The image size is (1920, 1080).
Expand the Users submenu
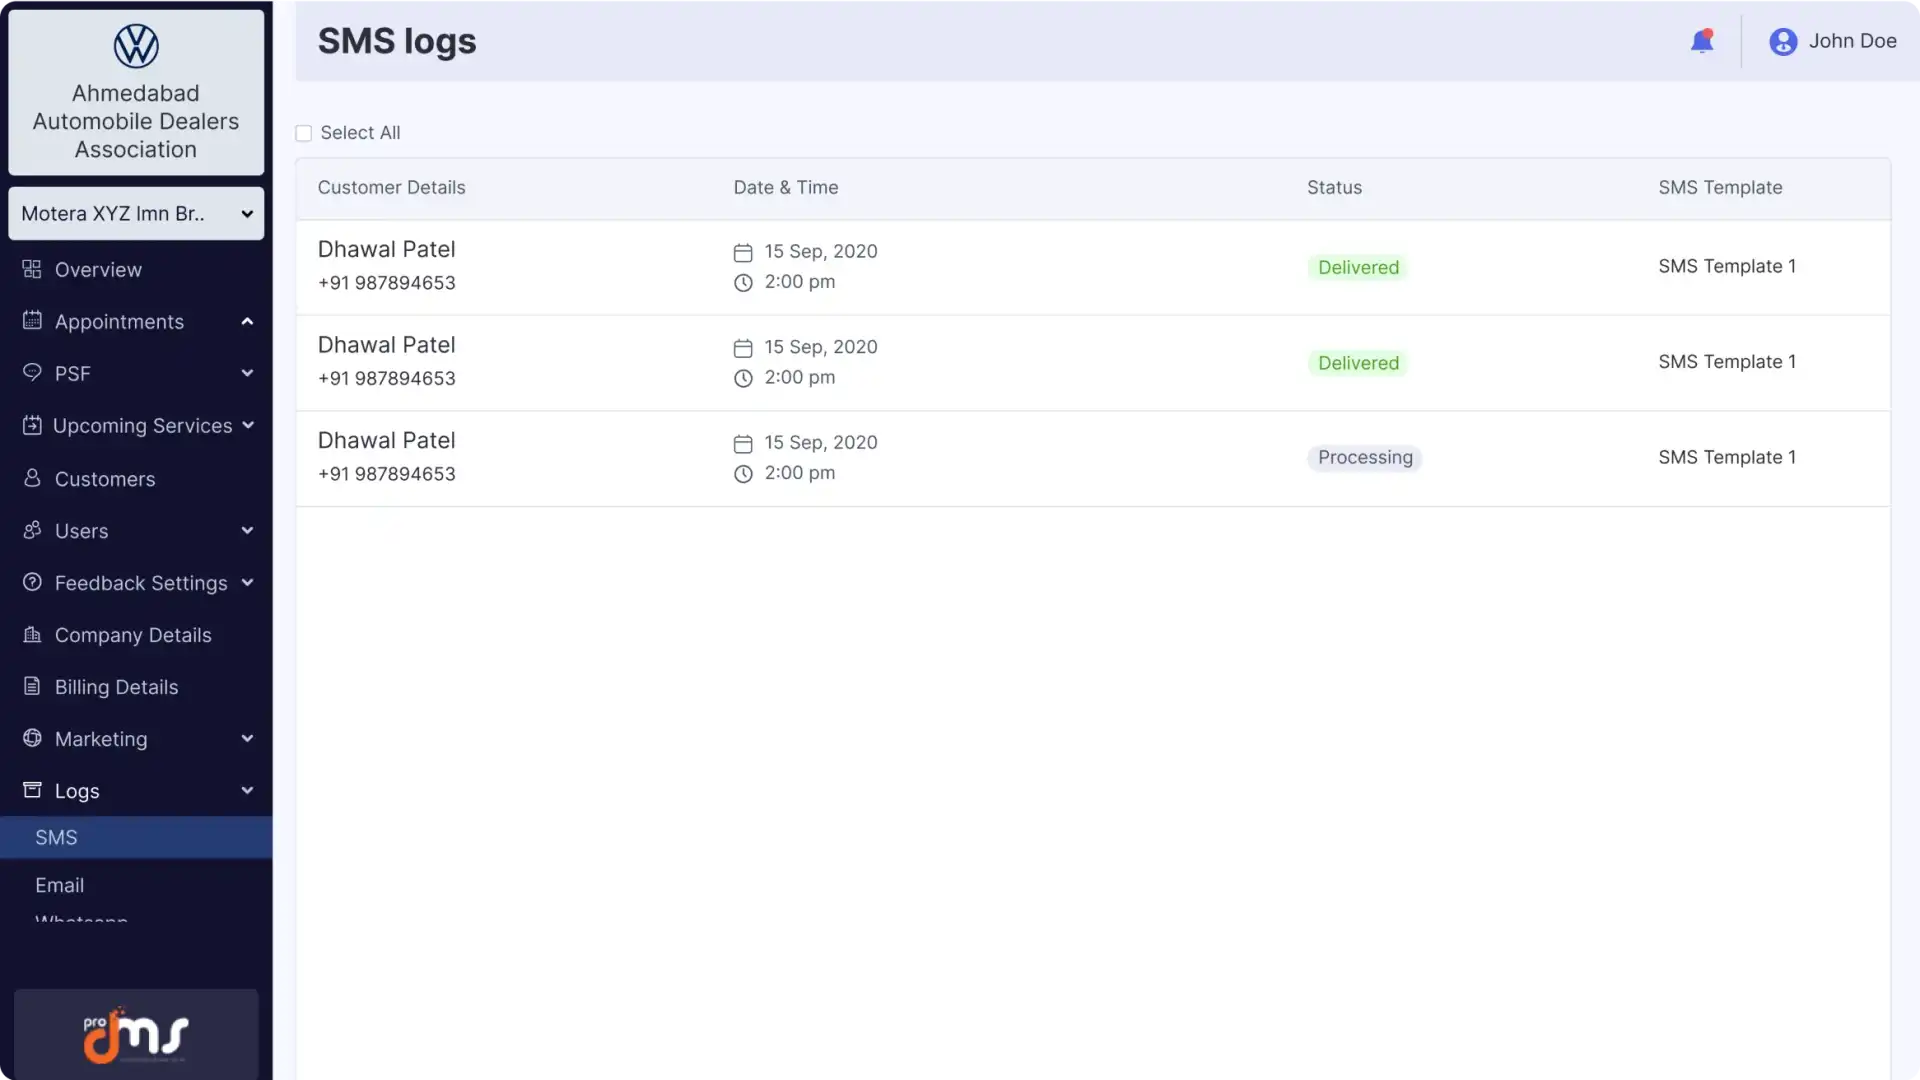[245, 530]
